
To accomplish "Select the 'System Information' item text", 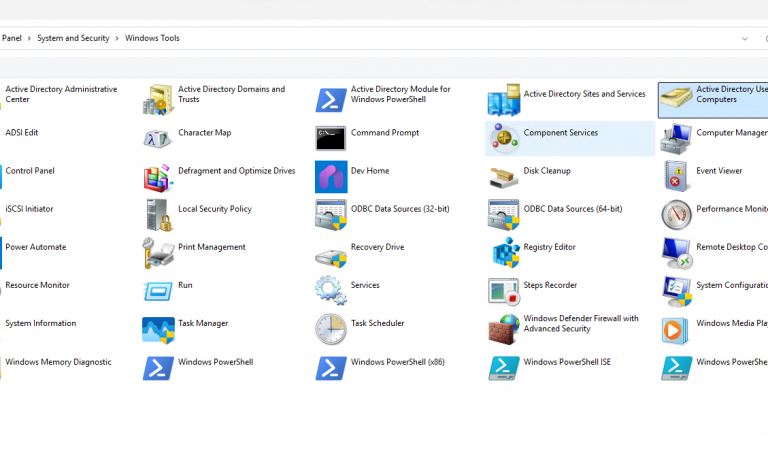I will [41, 323].
